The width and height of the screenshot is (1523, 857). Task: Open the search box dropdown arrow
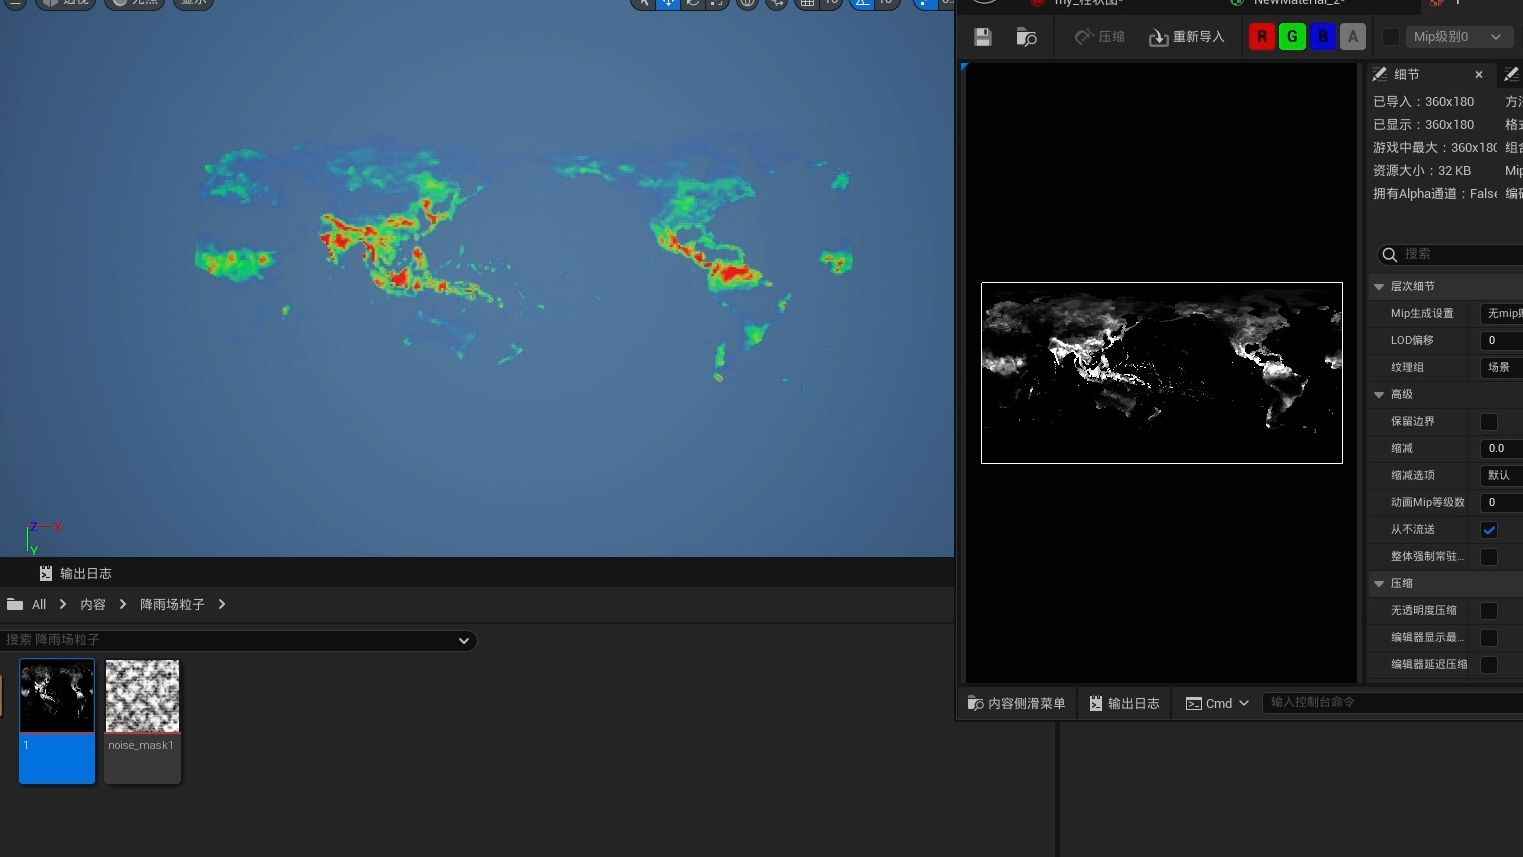[x=464, y=641]
